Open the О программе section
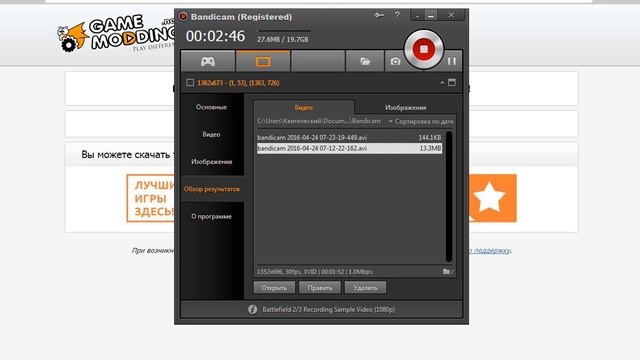This screenshot has height=360, width=640. point(212,216)
